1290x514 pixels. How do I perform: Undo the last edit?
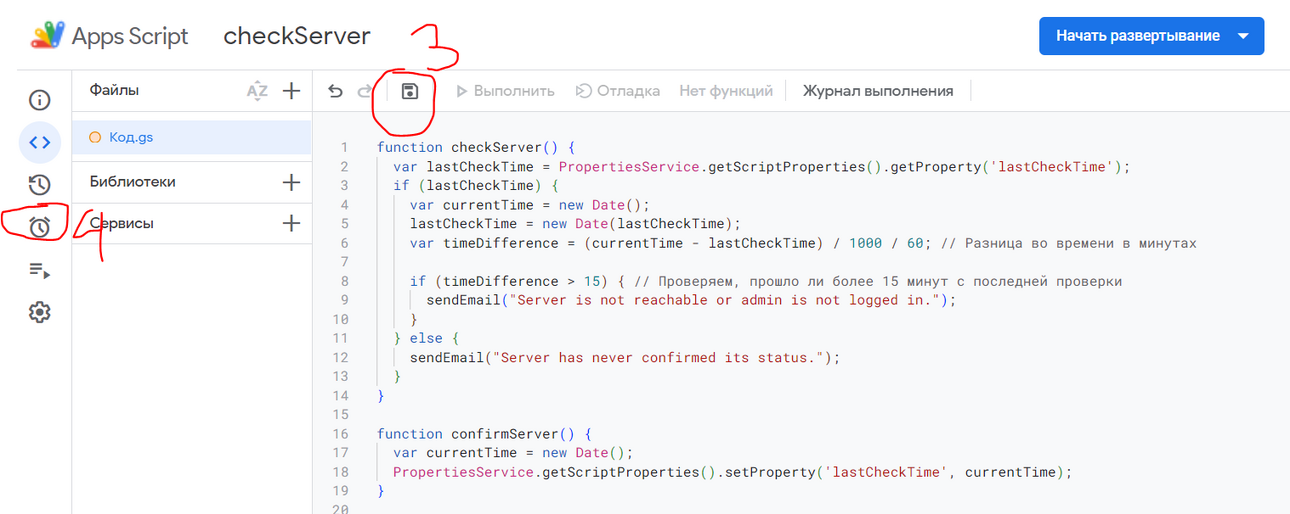click(x=336, y=91)
